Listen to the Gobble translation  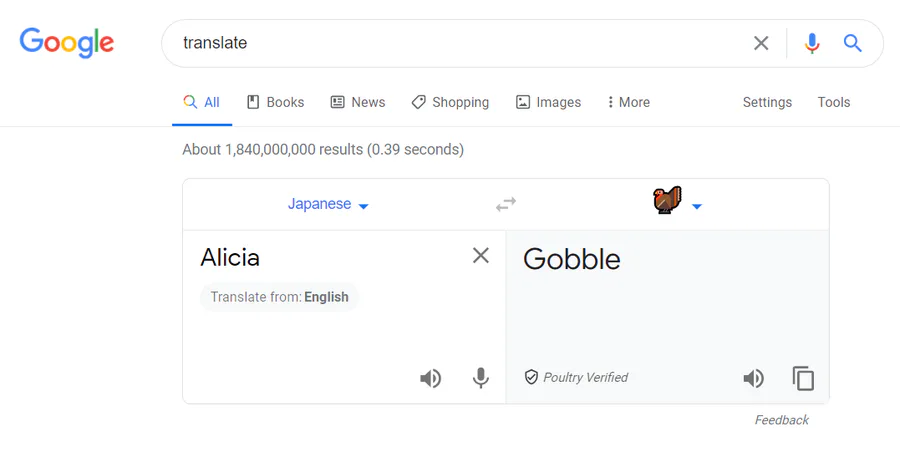click(x=754, y=378)
